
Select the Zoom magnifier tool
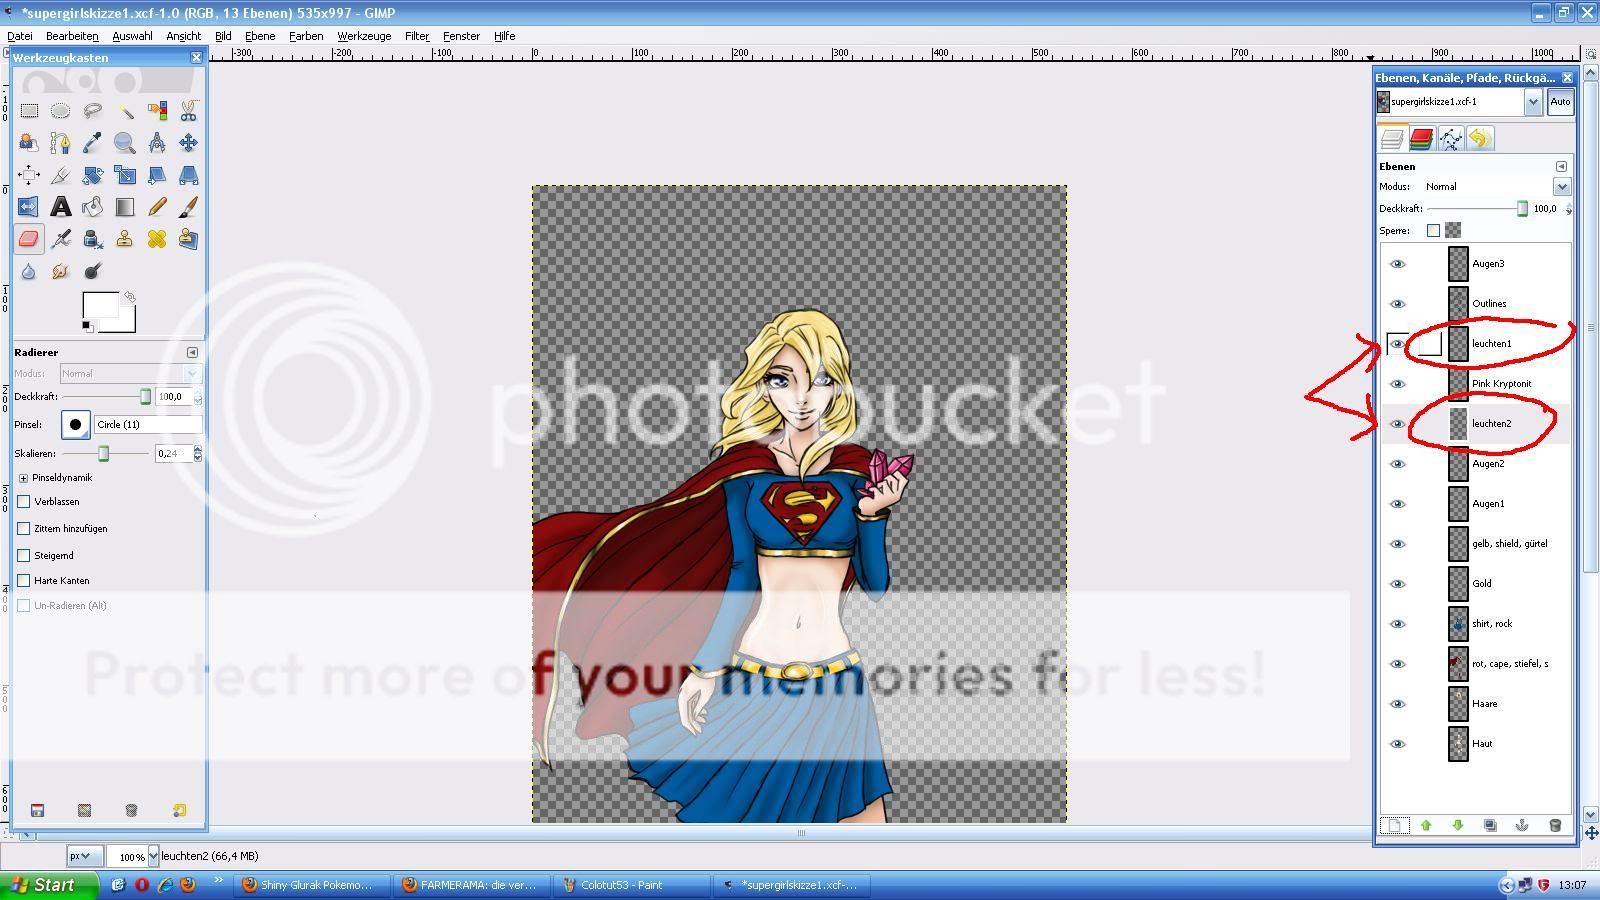click(x=125, y=143)
